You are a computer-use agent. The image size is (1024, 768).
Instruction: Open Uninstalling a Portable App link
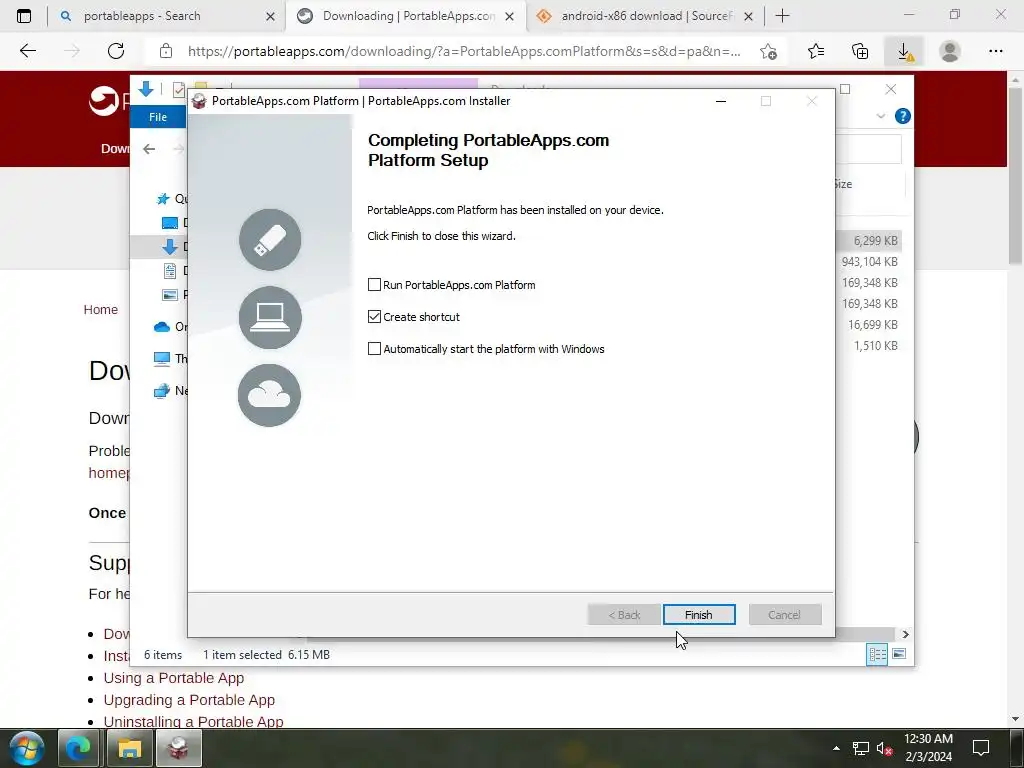[x=193, y=722]
